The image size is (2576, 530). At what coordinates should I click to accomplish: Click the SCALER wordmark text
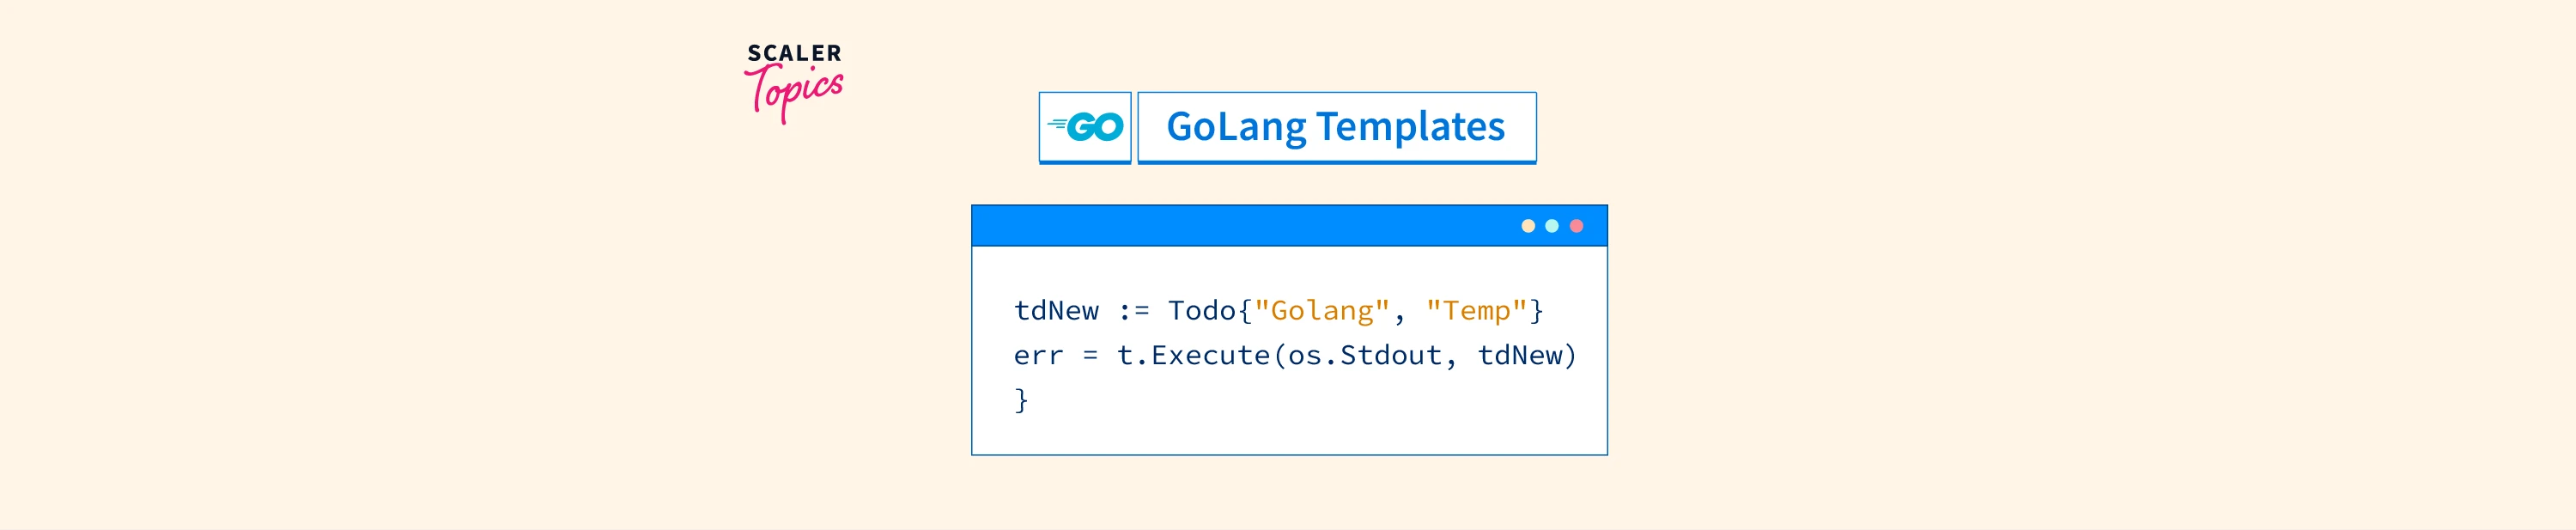click(794, 53)
